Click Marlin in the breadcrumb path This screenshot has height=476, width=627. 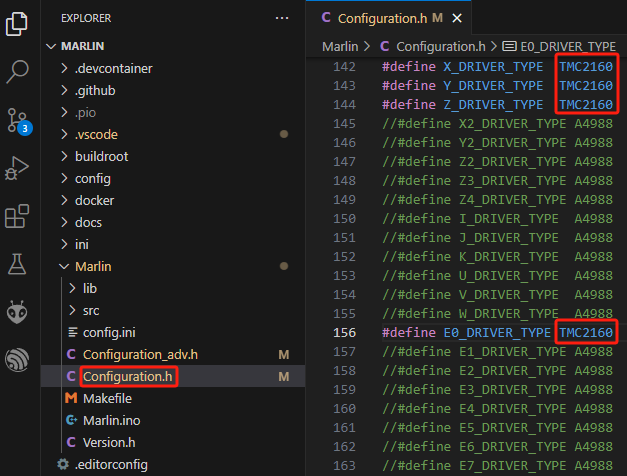click(341, 46)
